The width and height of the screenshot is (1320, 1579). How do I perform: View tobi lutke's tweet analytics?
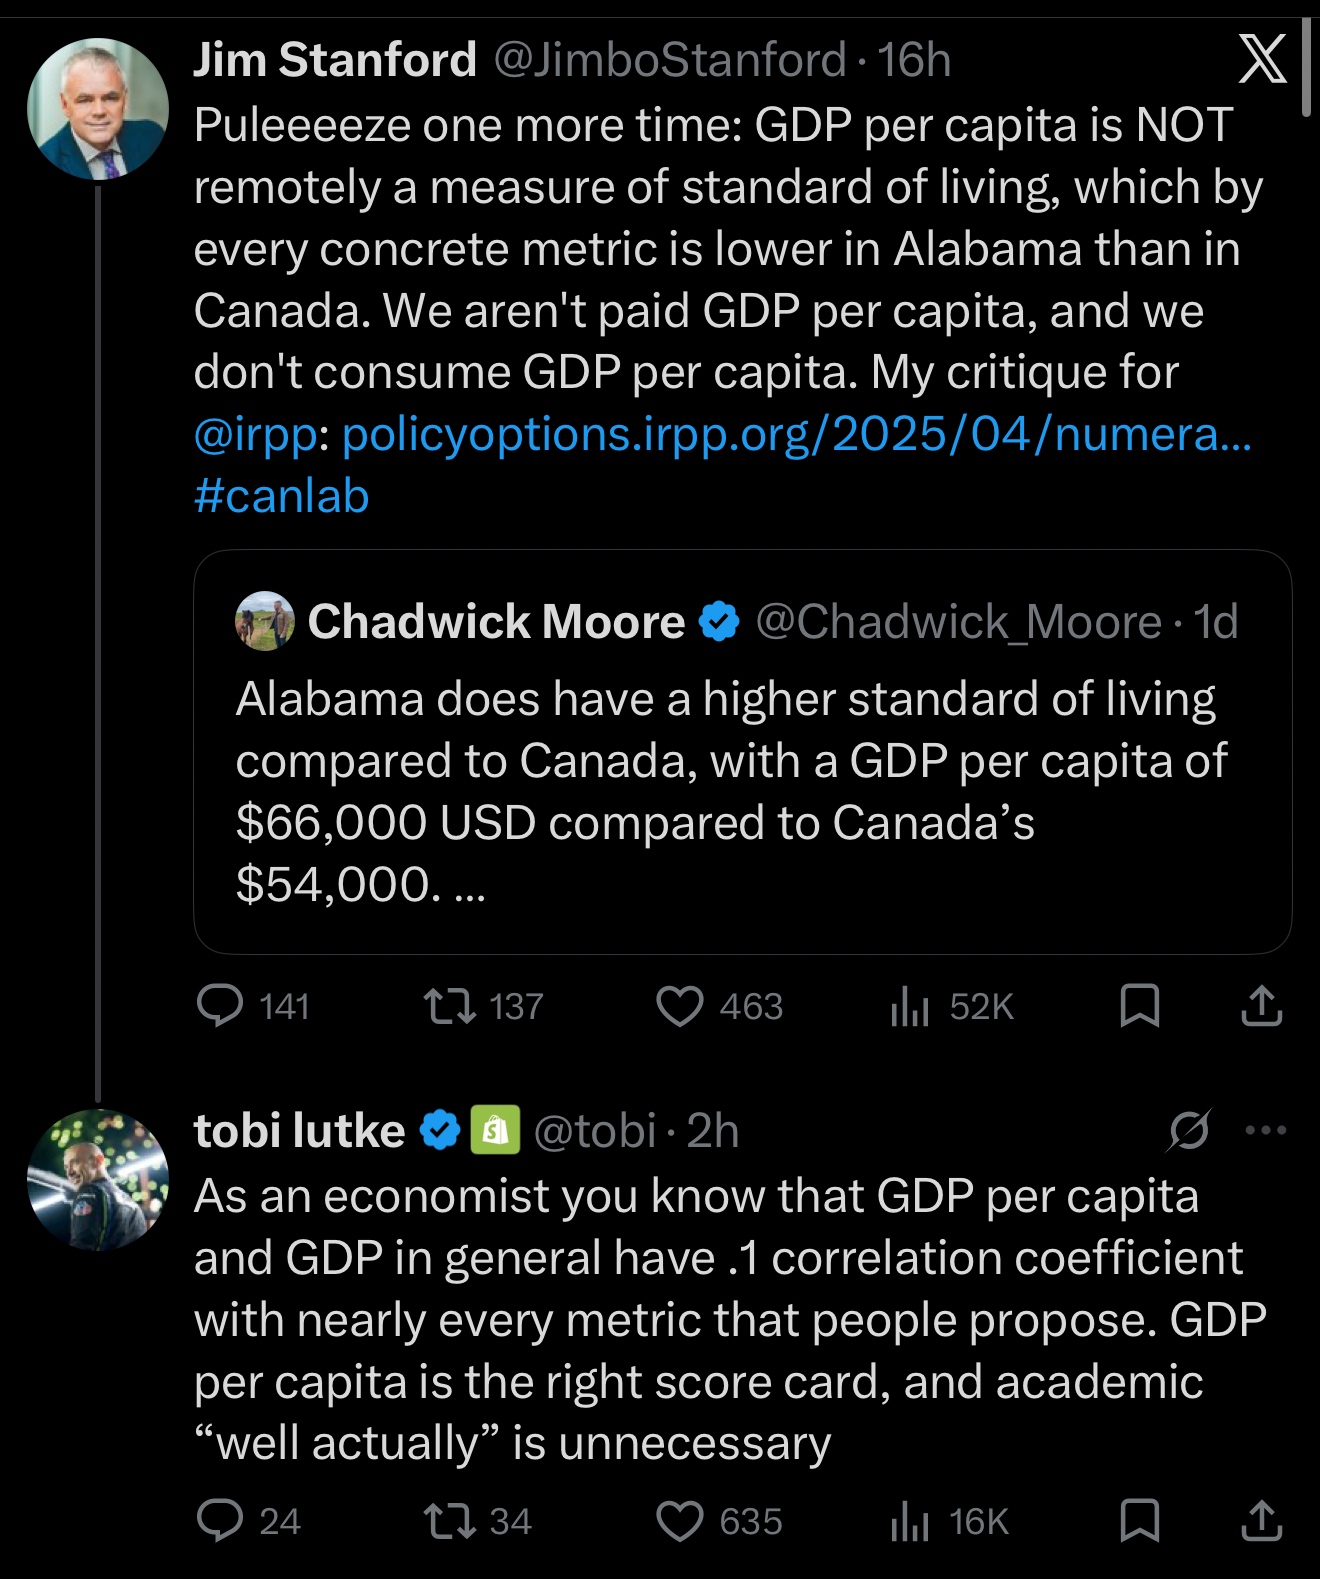pos(910,1521)
